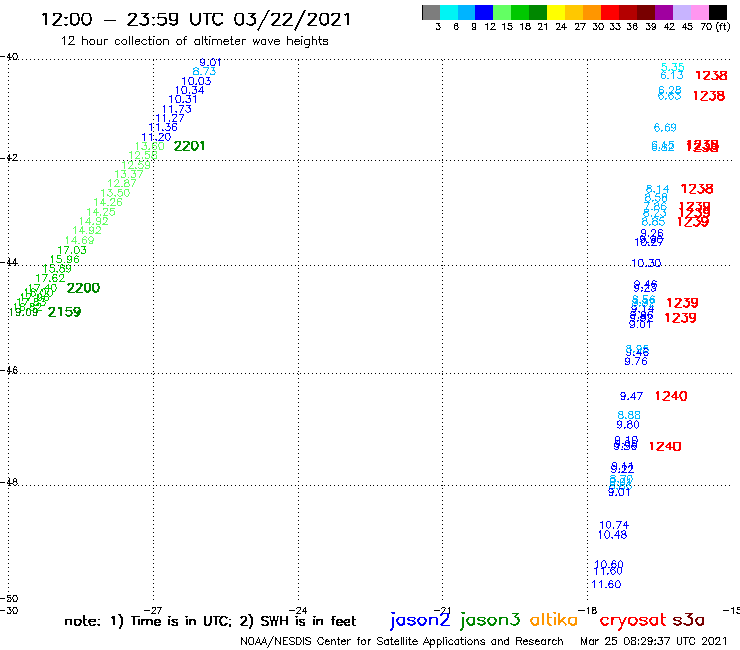
Task: Click the wave height value "13.50"
Action: pos(115,193)
